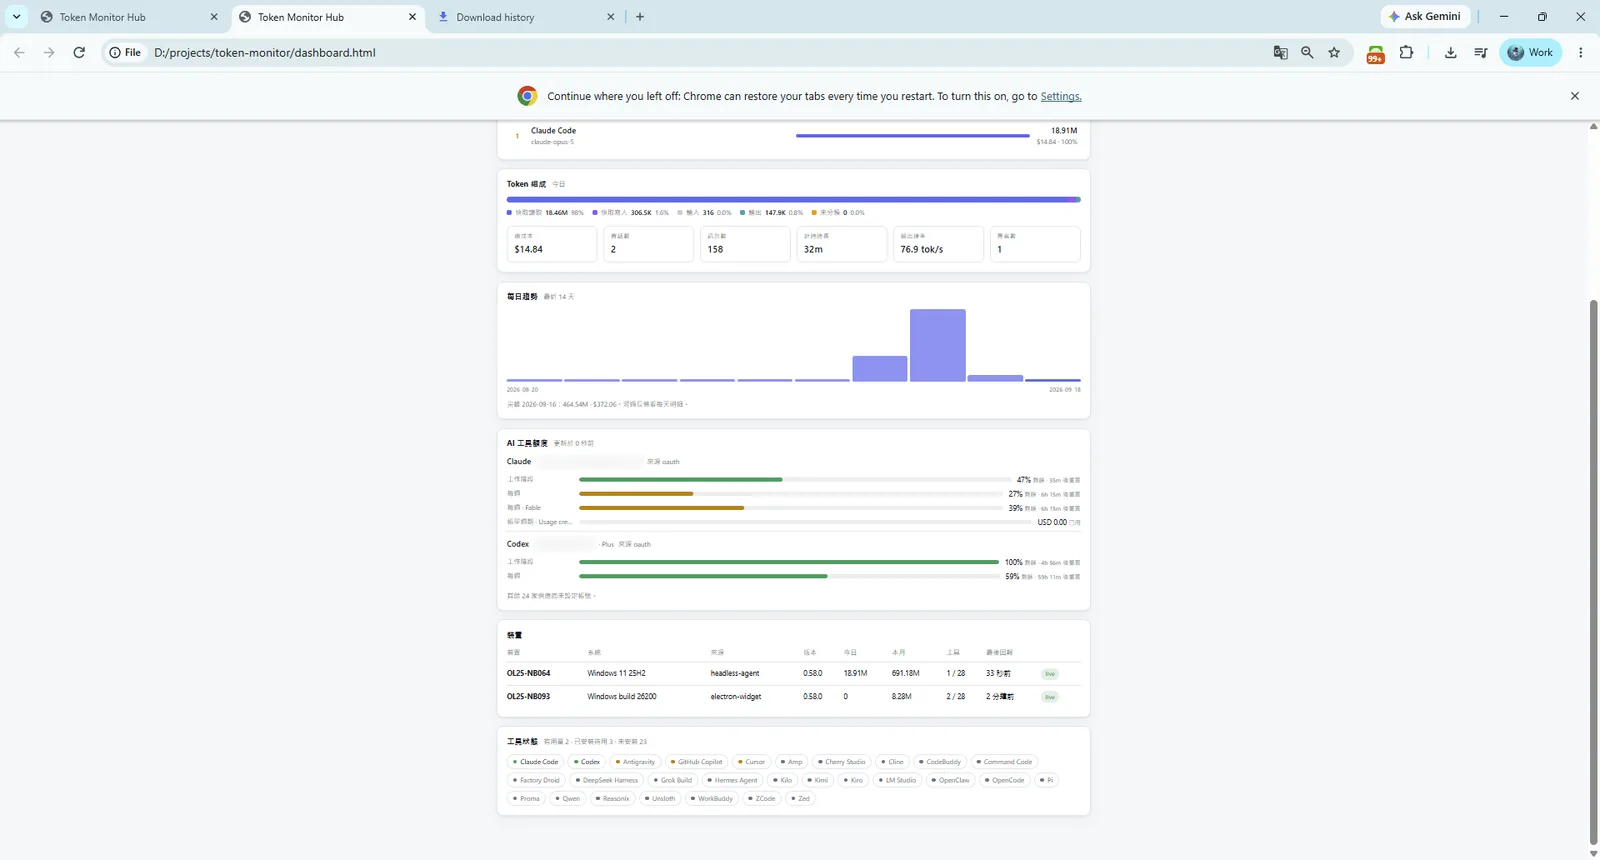
Task: Click the orange legend dot beside 0 0.0%
Action: [x=813, y=213]
